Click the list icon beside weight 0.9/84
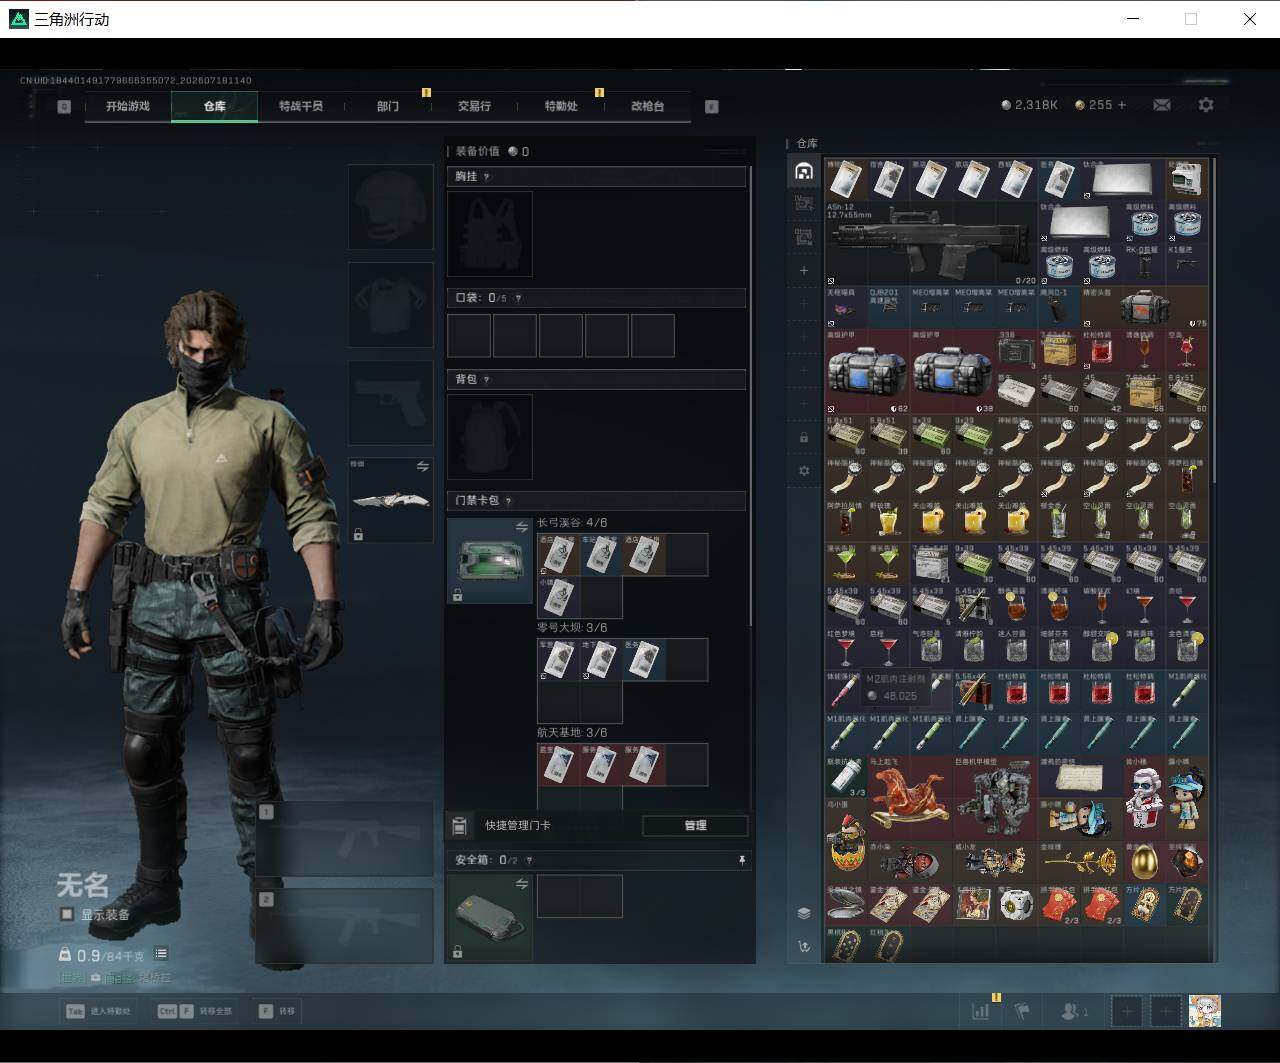 coord(161,954)
